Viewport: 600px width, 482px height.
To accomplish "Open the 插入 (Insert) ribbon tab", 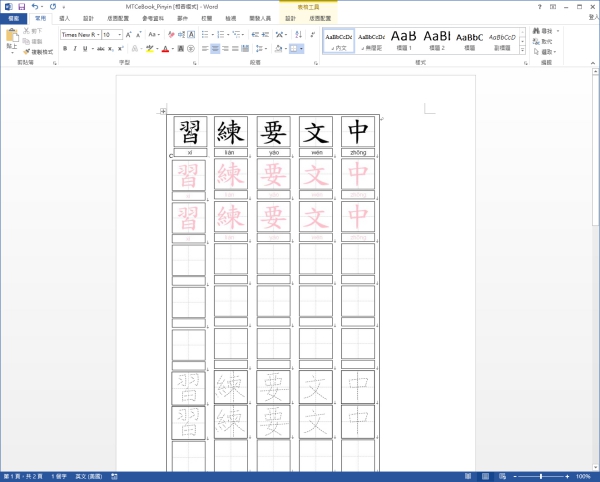I will pos(65,18).
